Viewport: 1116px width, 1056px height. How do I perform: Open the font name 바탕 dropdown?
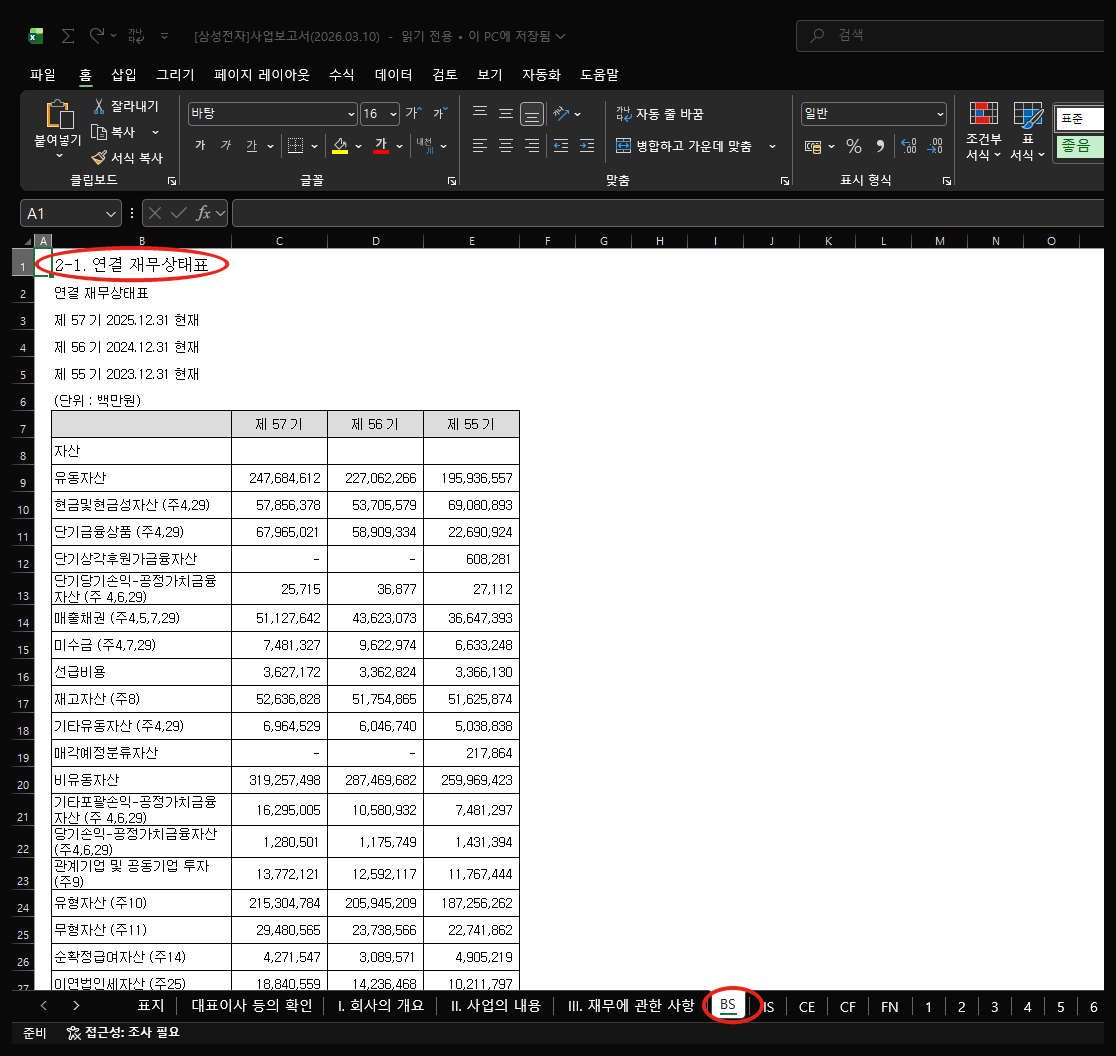351,114
